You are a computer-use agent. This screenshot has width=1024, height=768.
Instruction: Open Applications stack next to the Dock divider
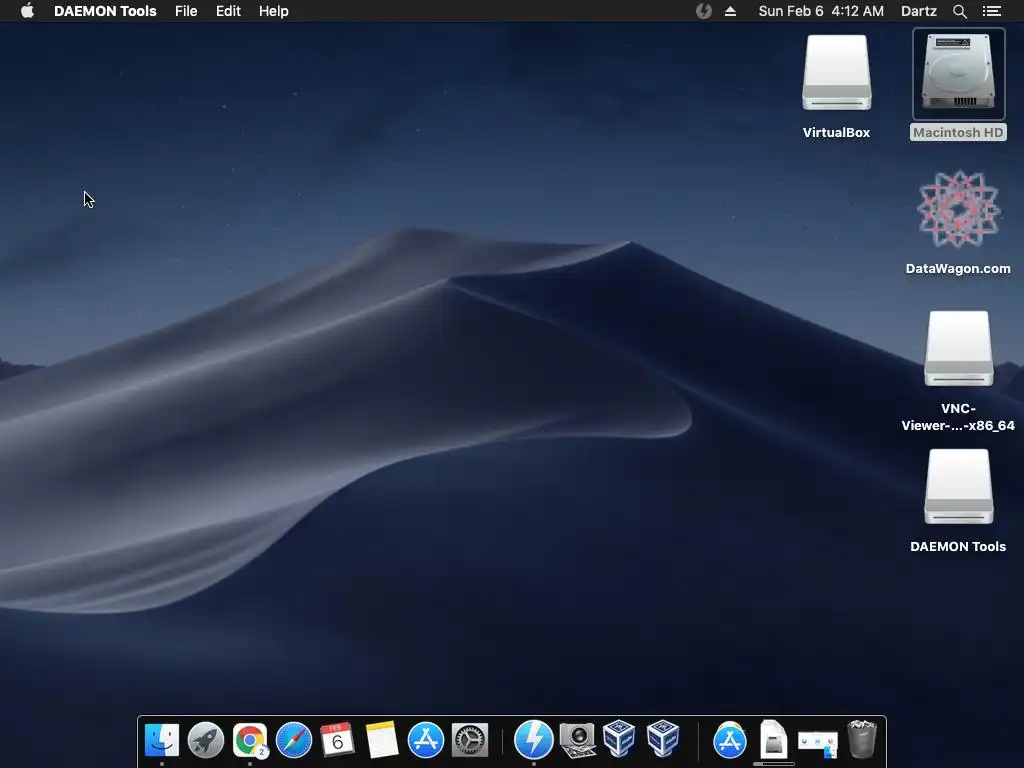729,740
